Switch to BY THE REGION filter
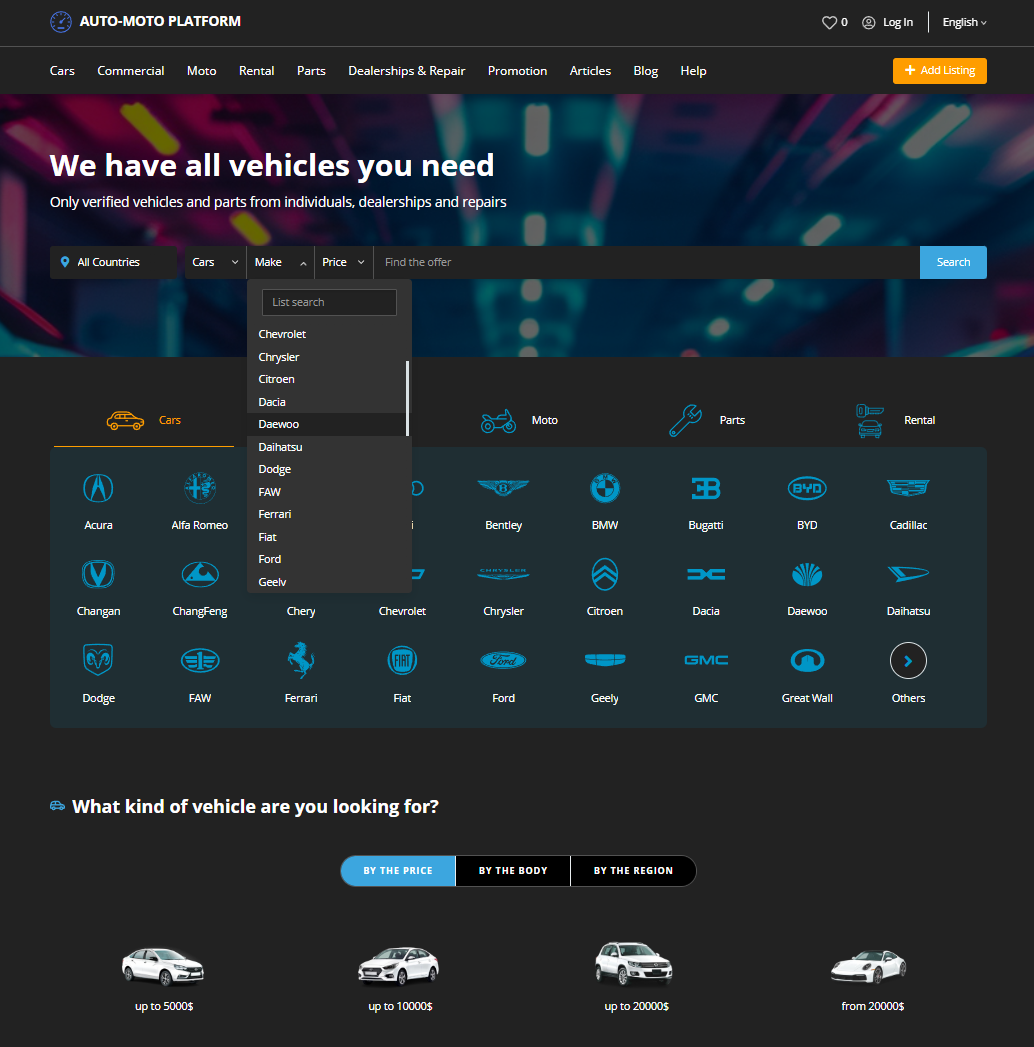1034x1047 pixels. 633,871
